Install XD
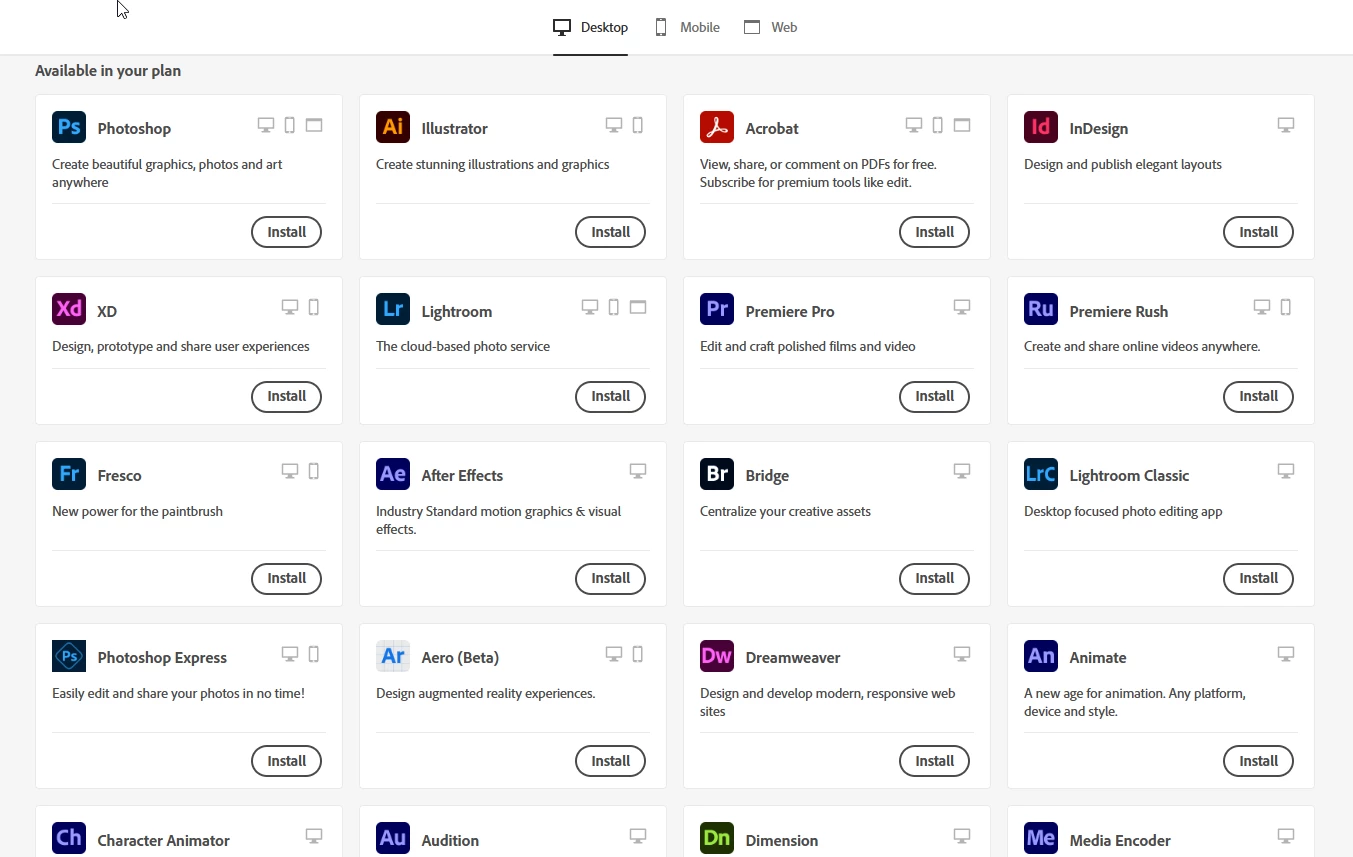 coord(286,396)
